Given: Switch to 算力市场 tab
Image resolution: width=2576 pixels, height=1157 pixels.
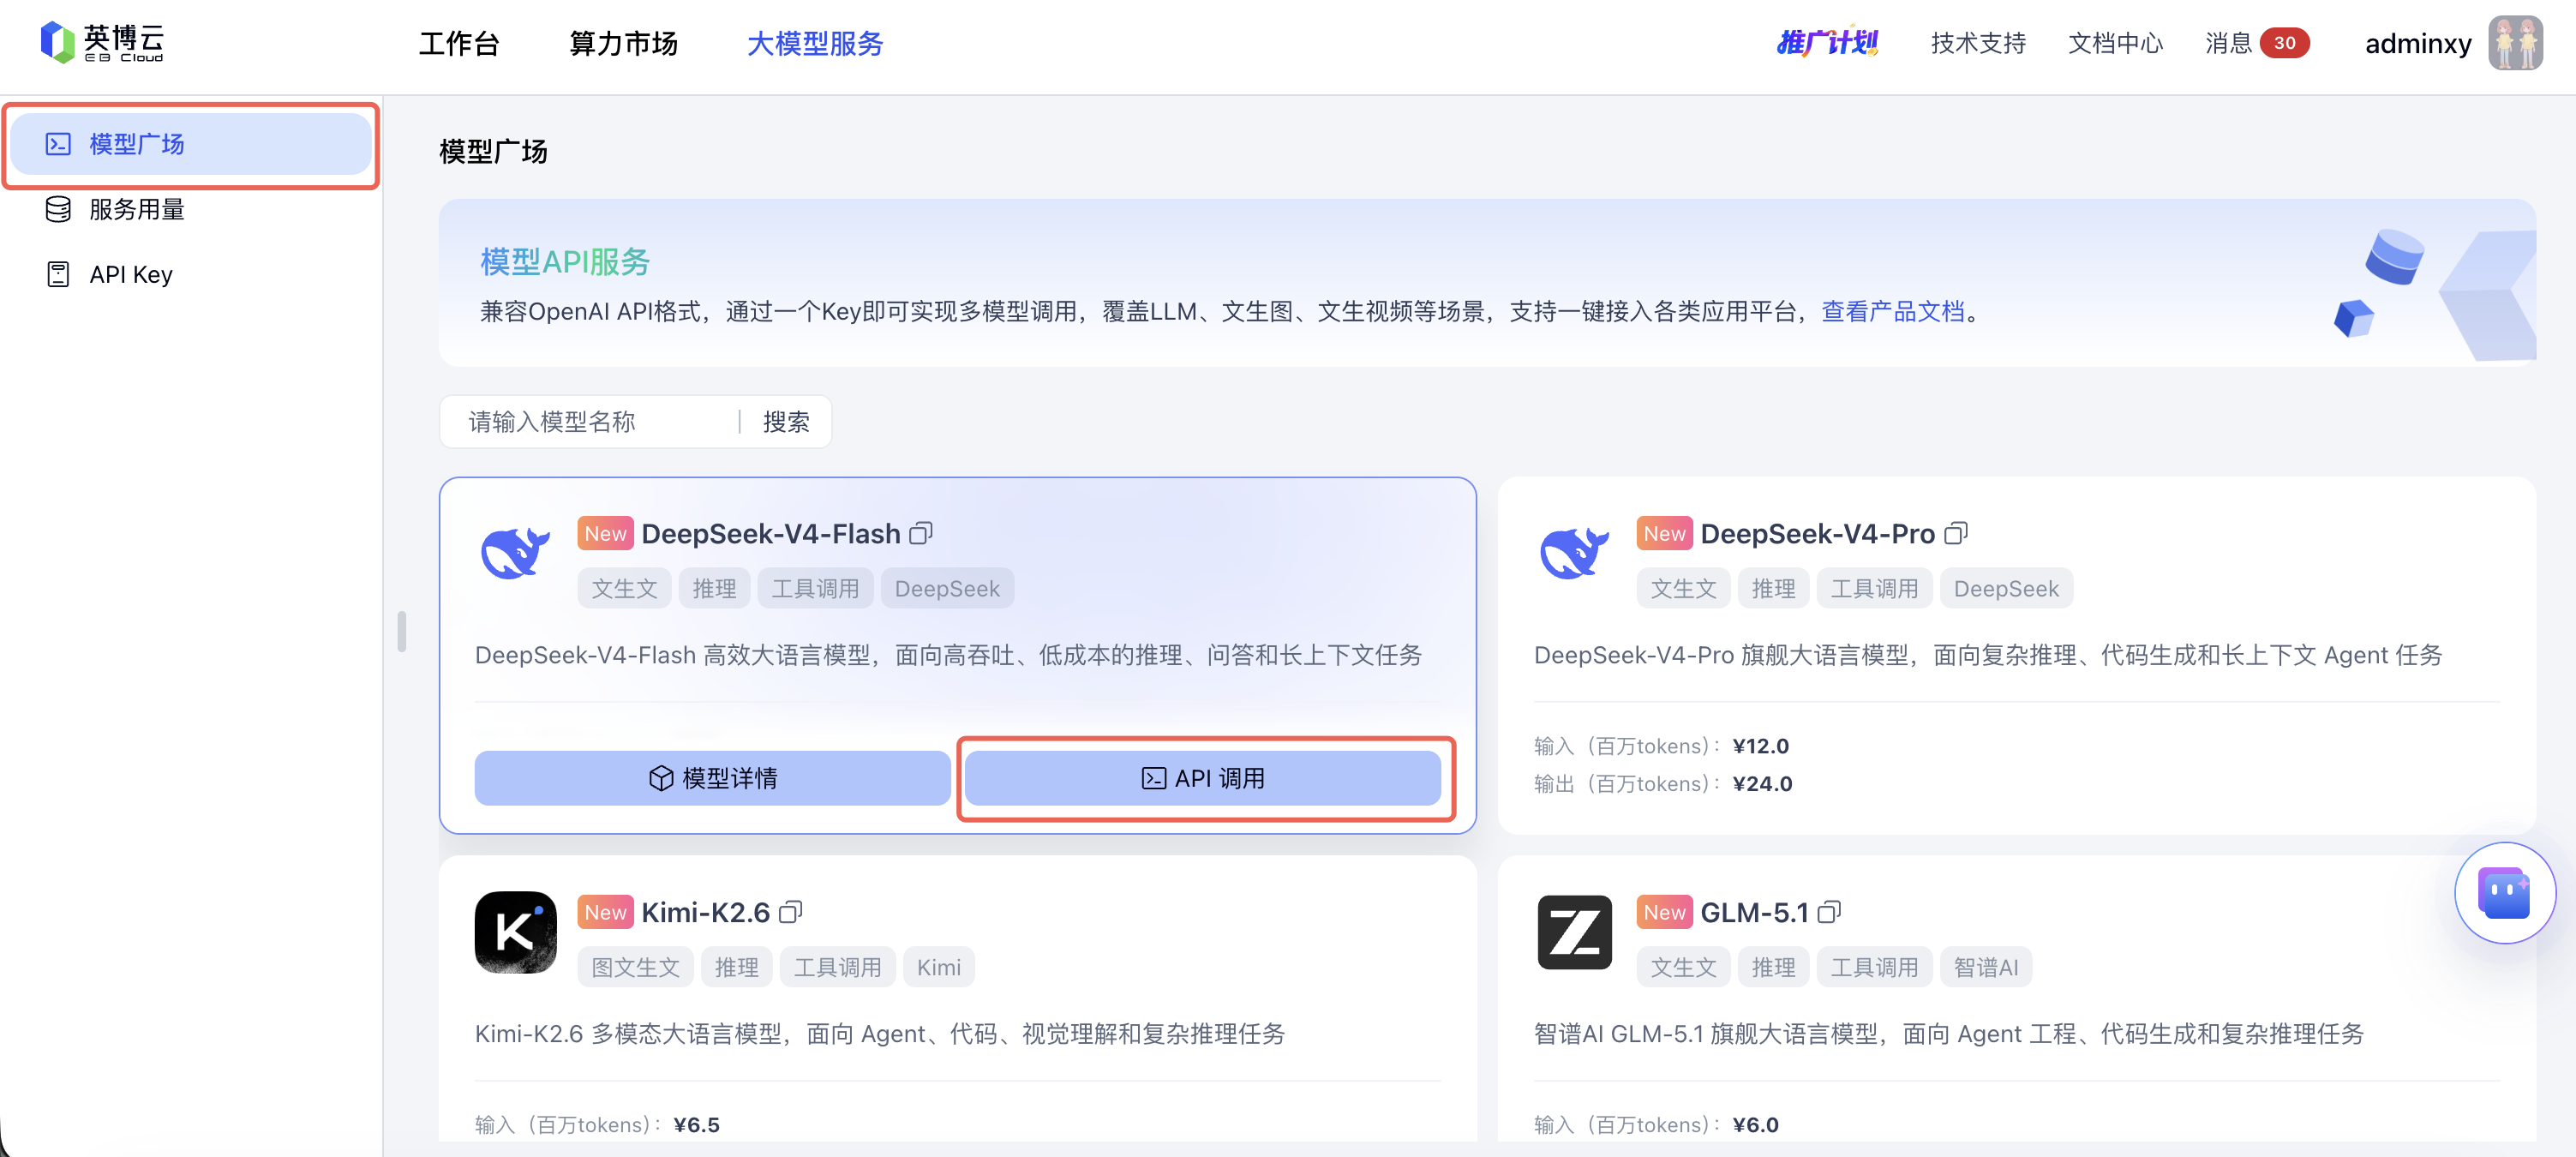Looking at the screenshot, I should click(623, 44).
